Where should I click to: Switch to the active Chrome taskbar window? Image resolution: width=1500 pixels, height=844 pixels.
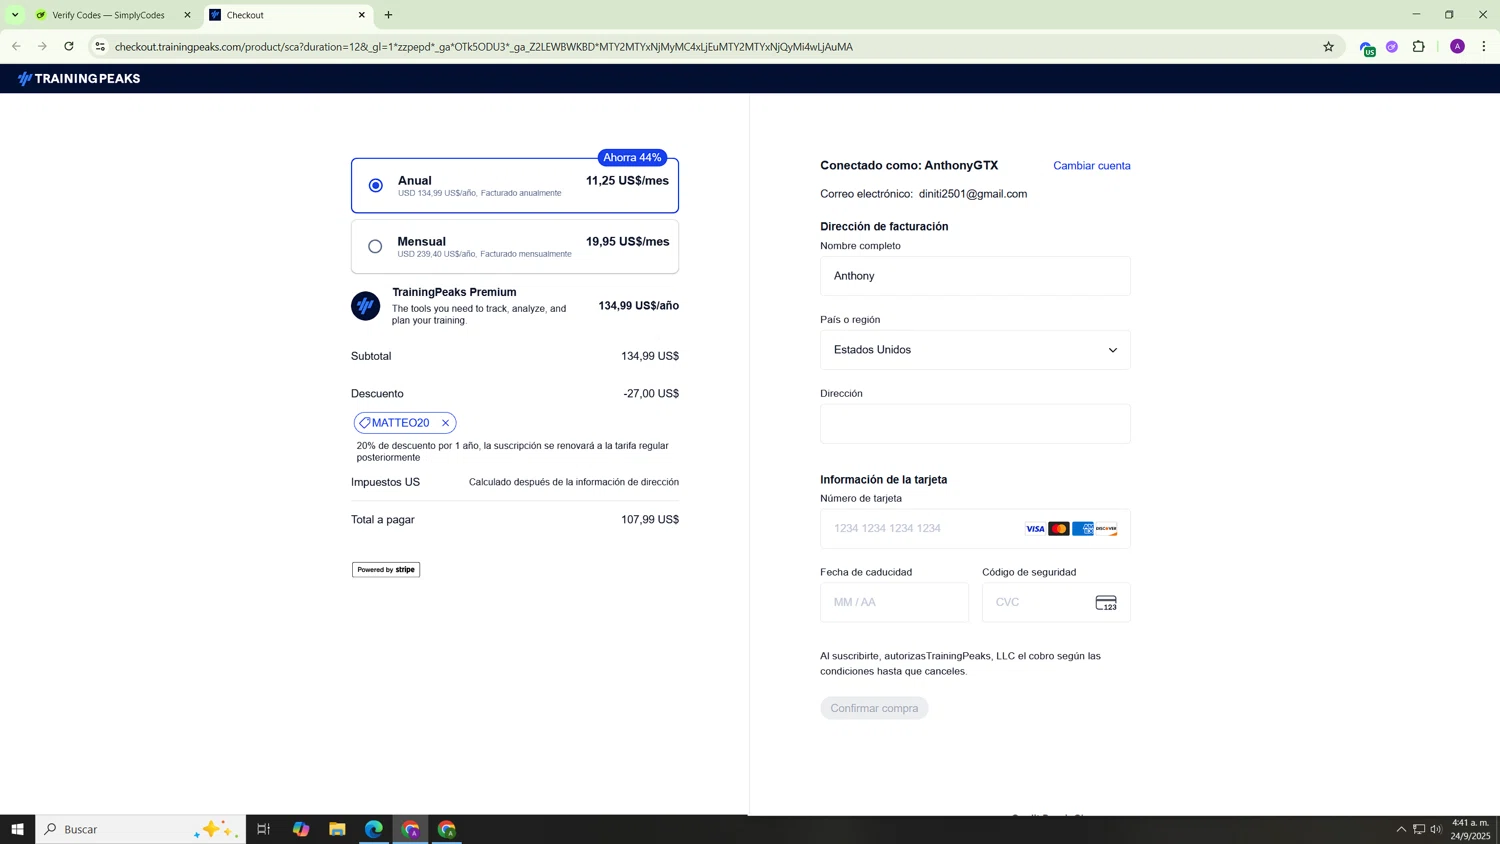pos(411,829)
